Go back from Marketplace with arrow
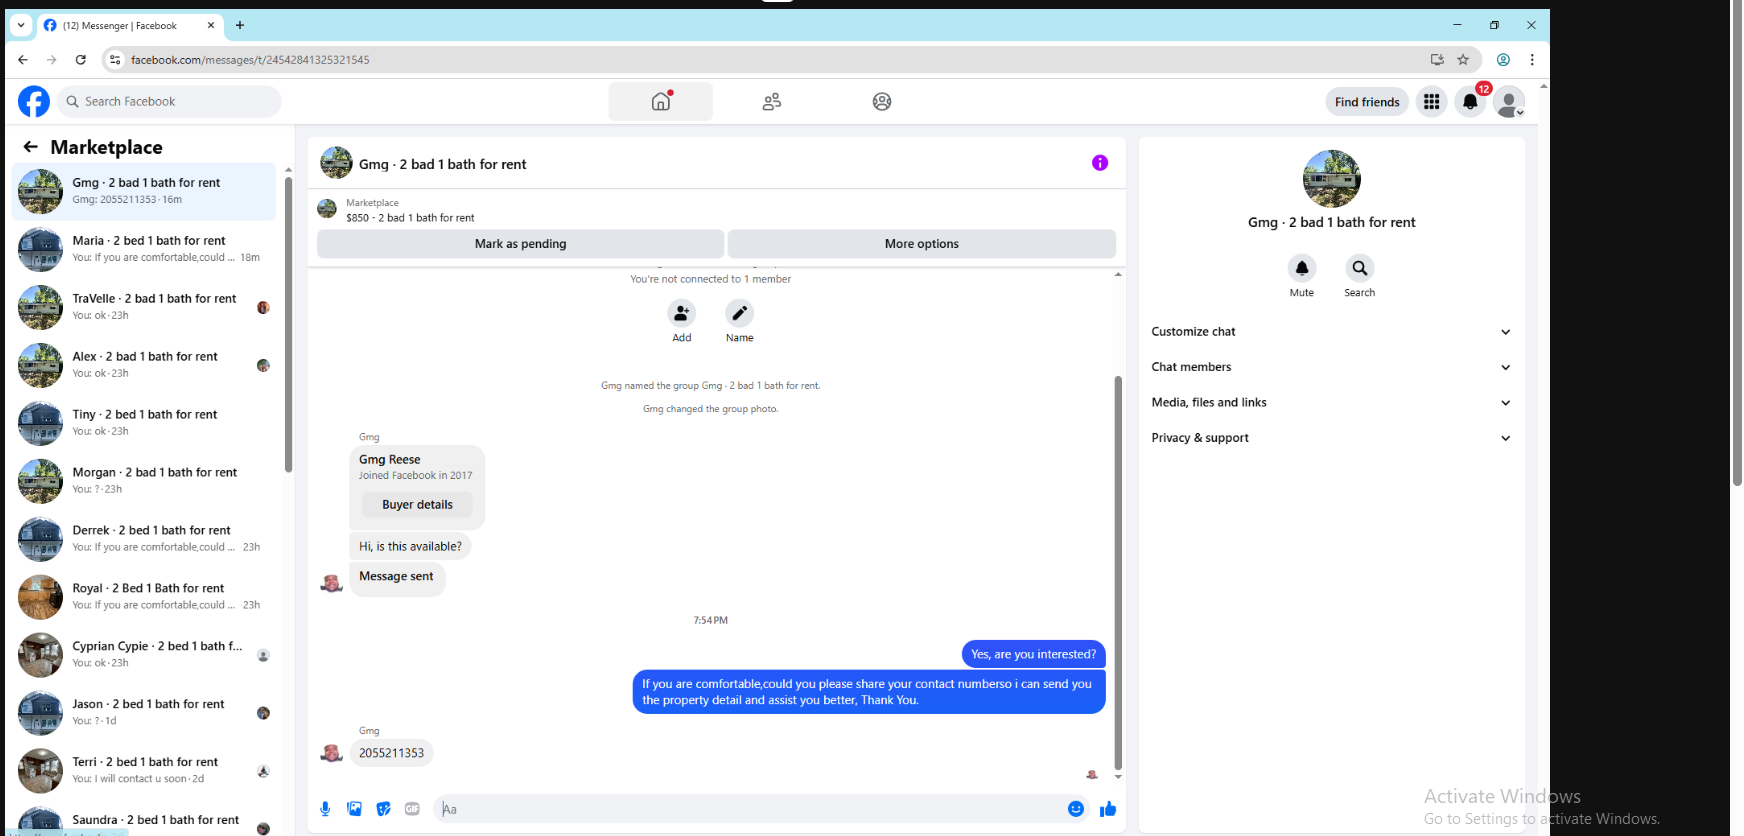 31,147
